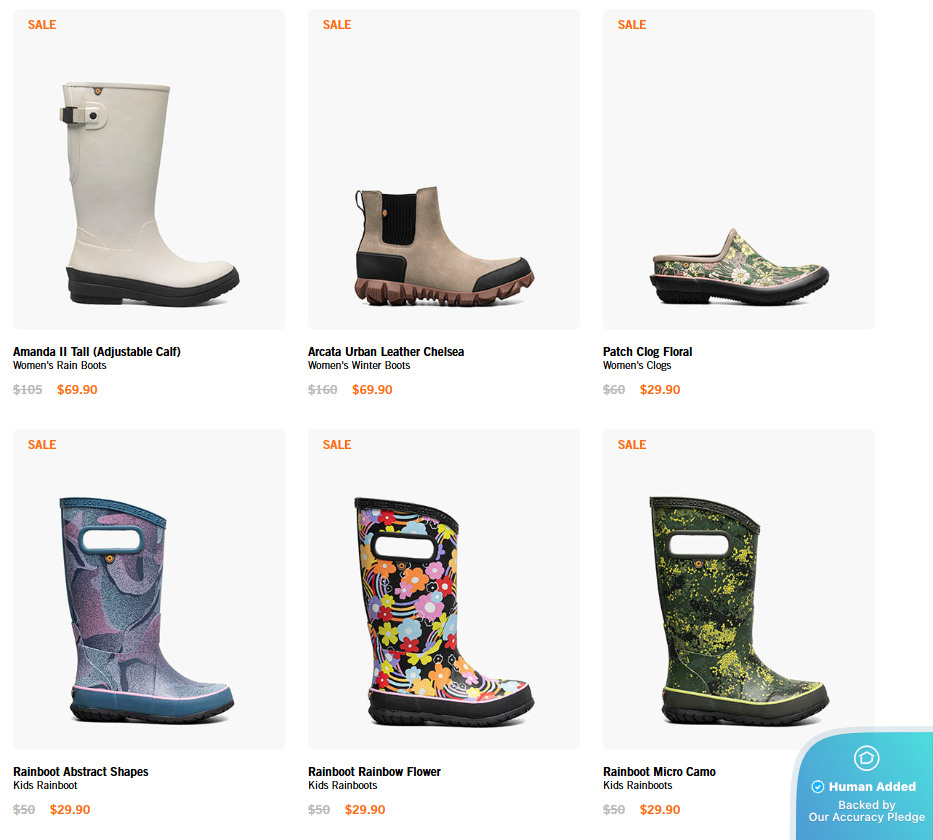Click the Rainboot Abstract Shapes title link

(81, 772)
